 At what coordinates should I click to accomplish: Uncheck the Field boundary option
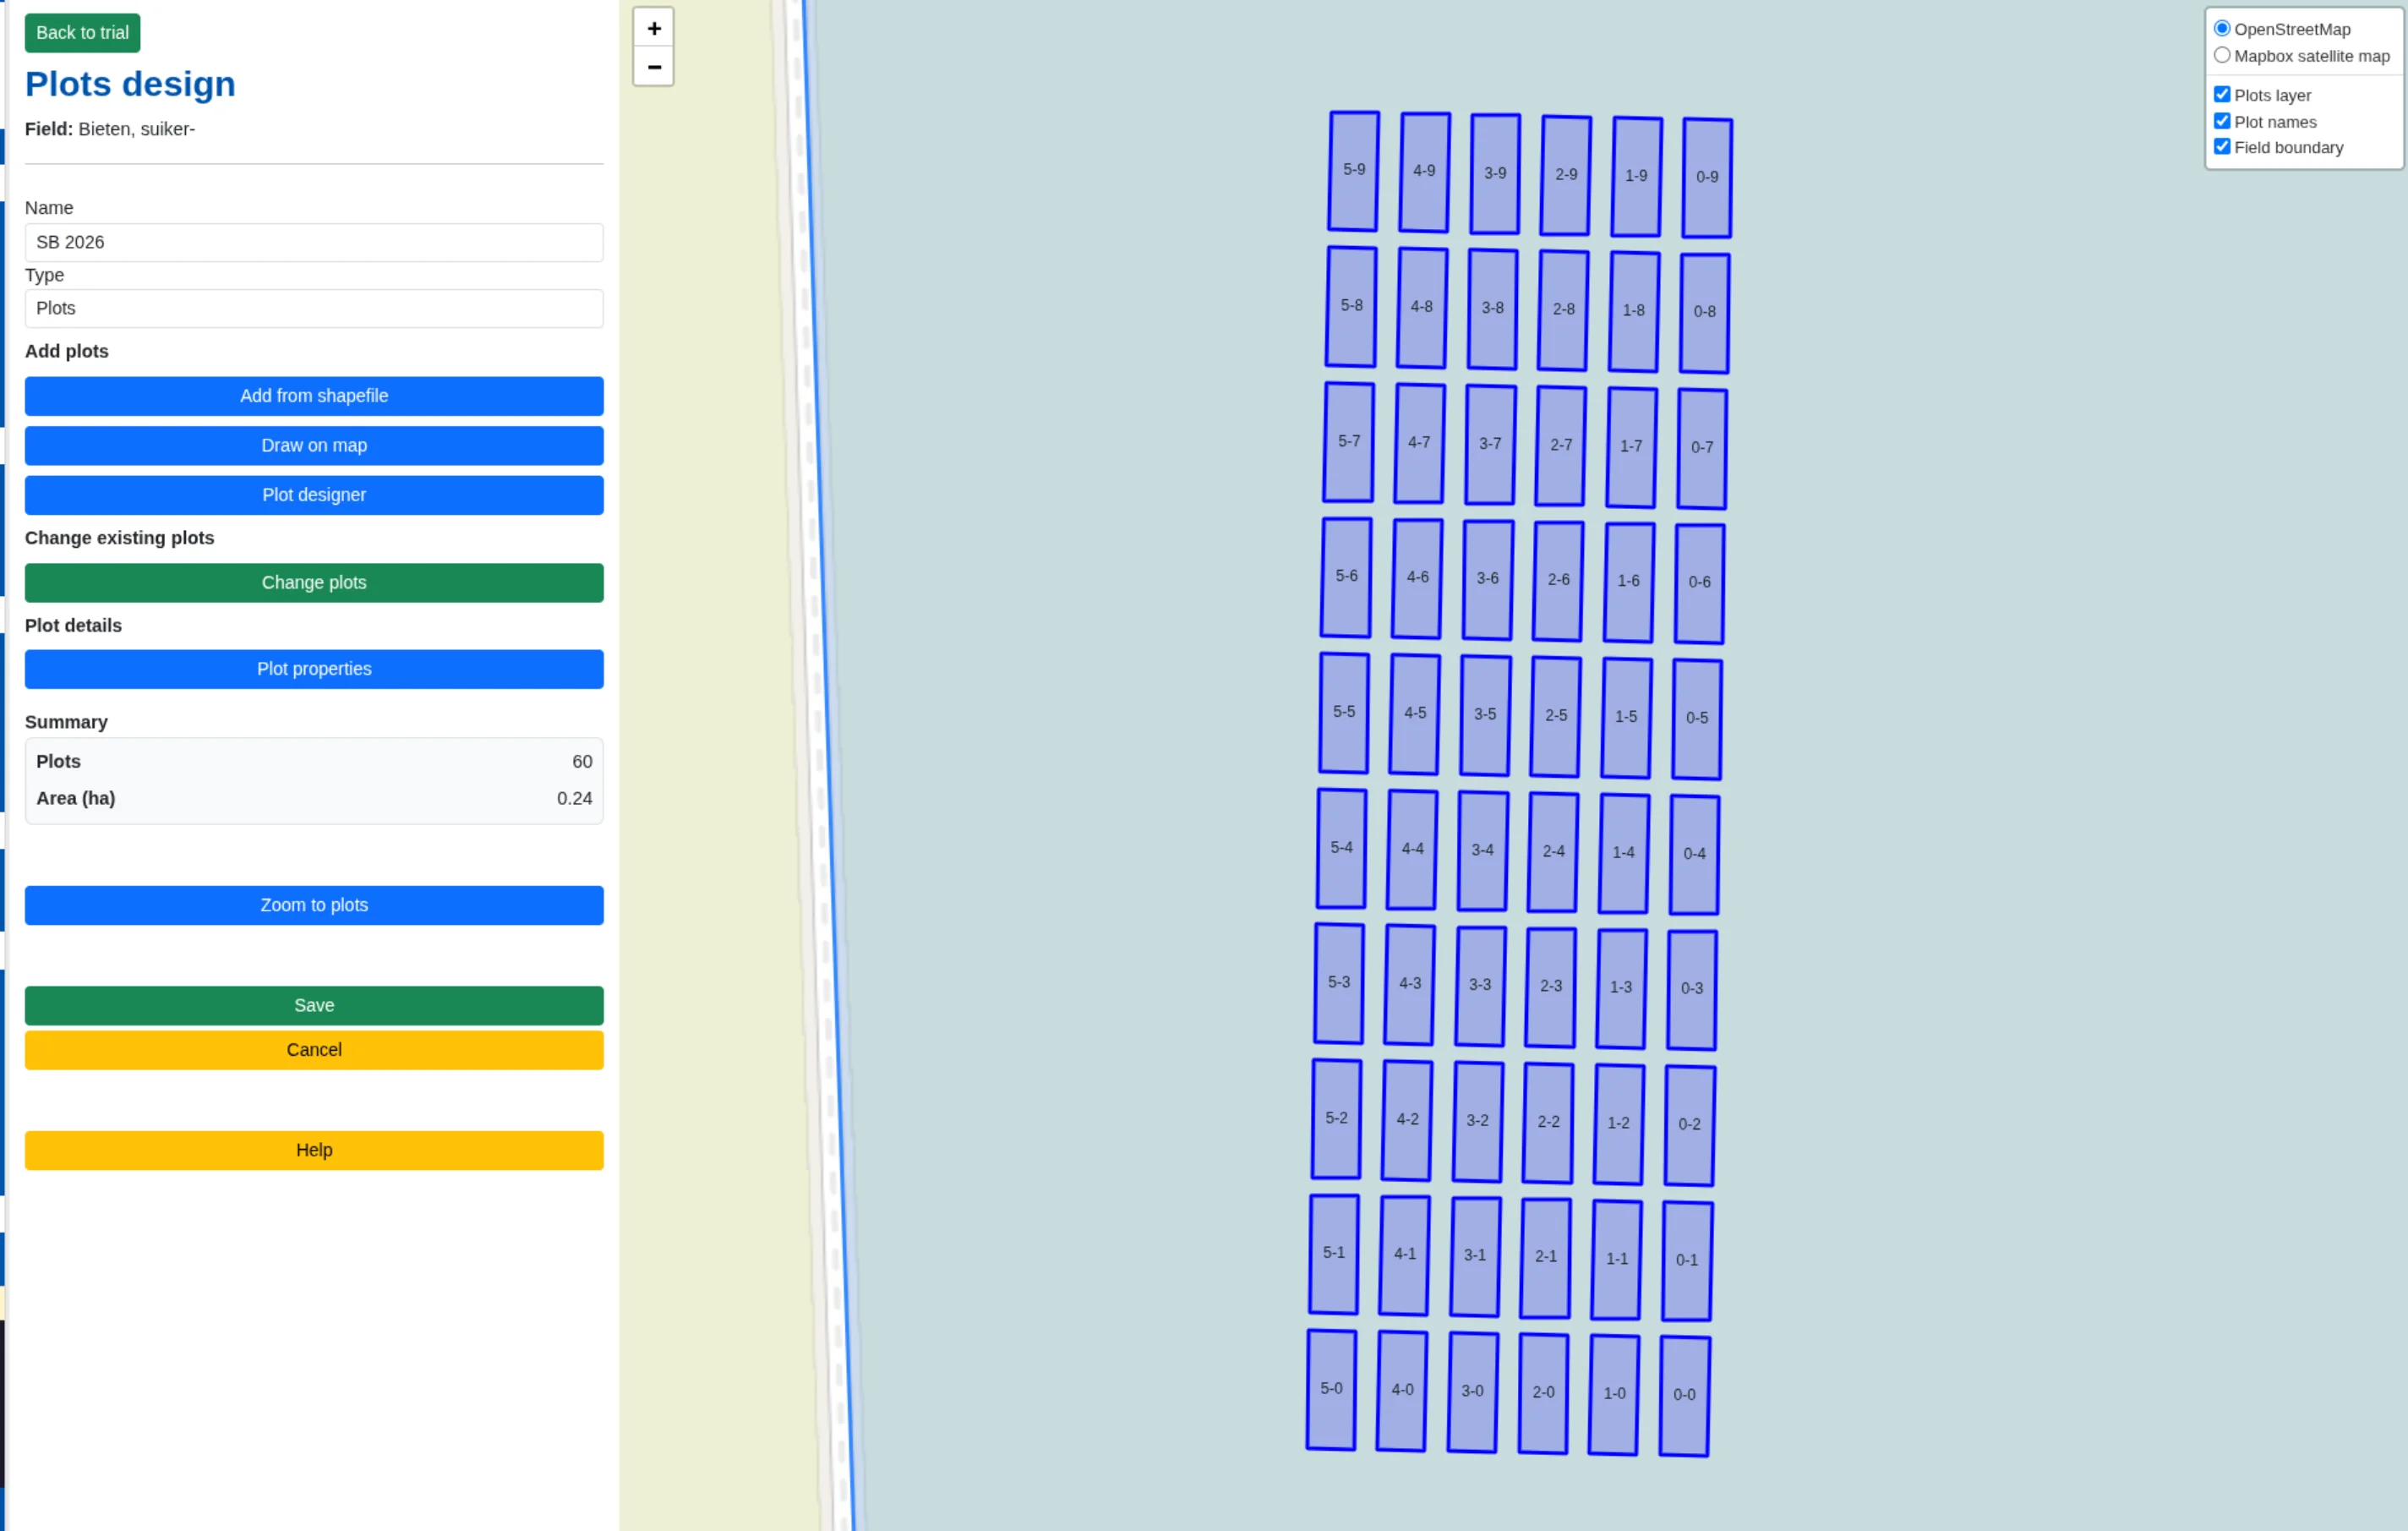2222,146
